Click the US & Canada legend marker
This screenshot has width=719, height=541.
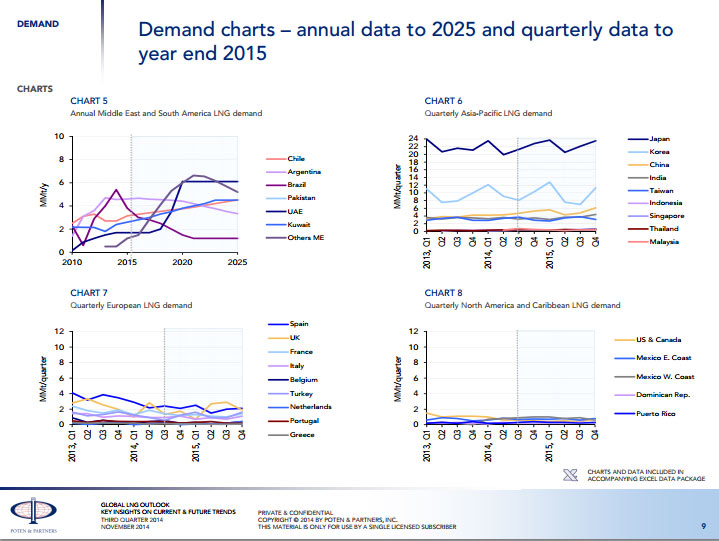click(x=623, y=340)
